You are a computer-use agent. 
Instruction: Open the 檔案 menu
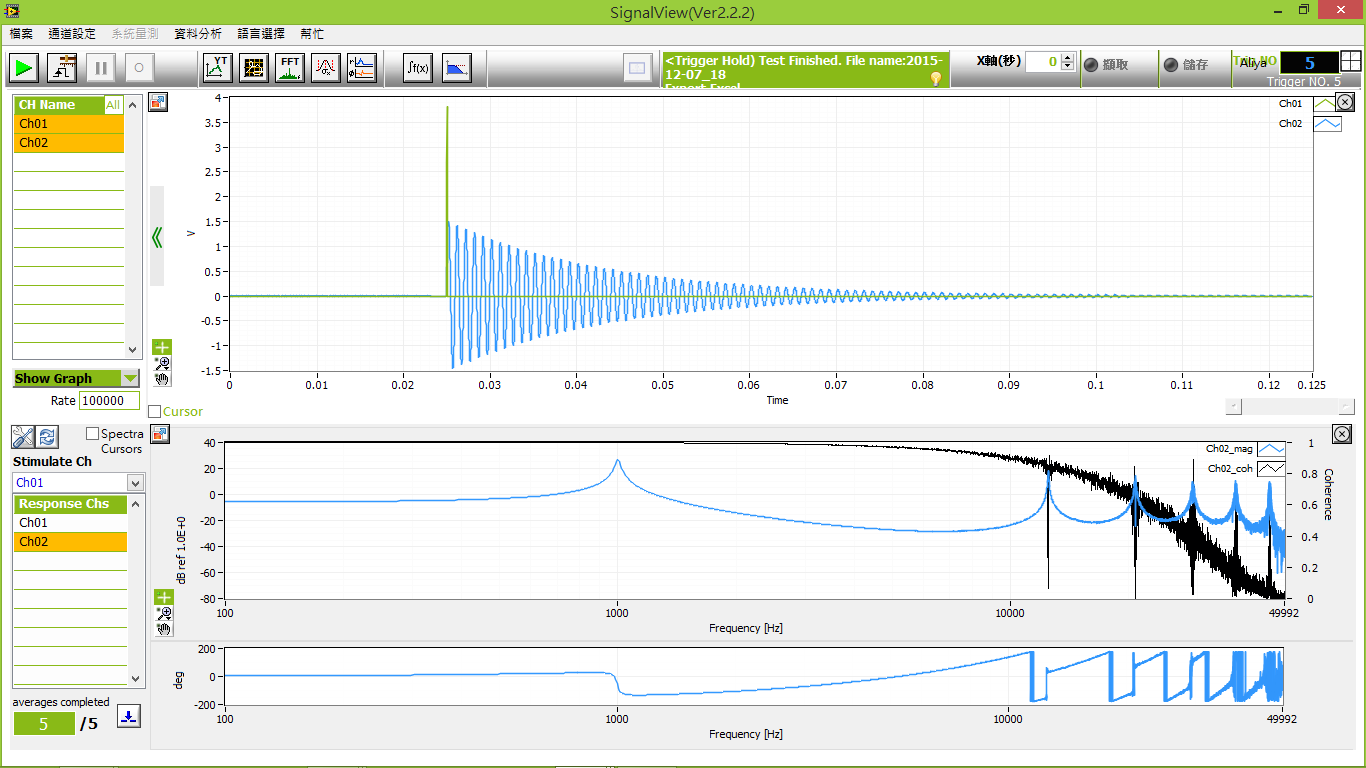(x=21, y=34)
